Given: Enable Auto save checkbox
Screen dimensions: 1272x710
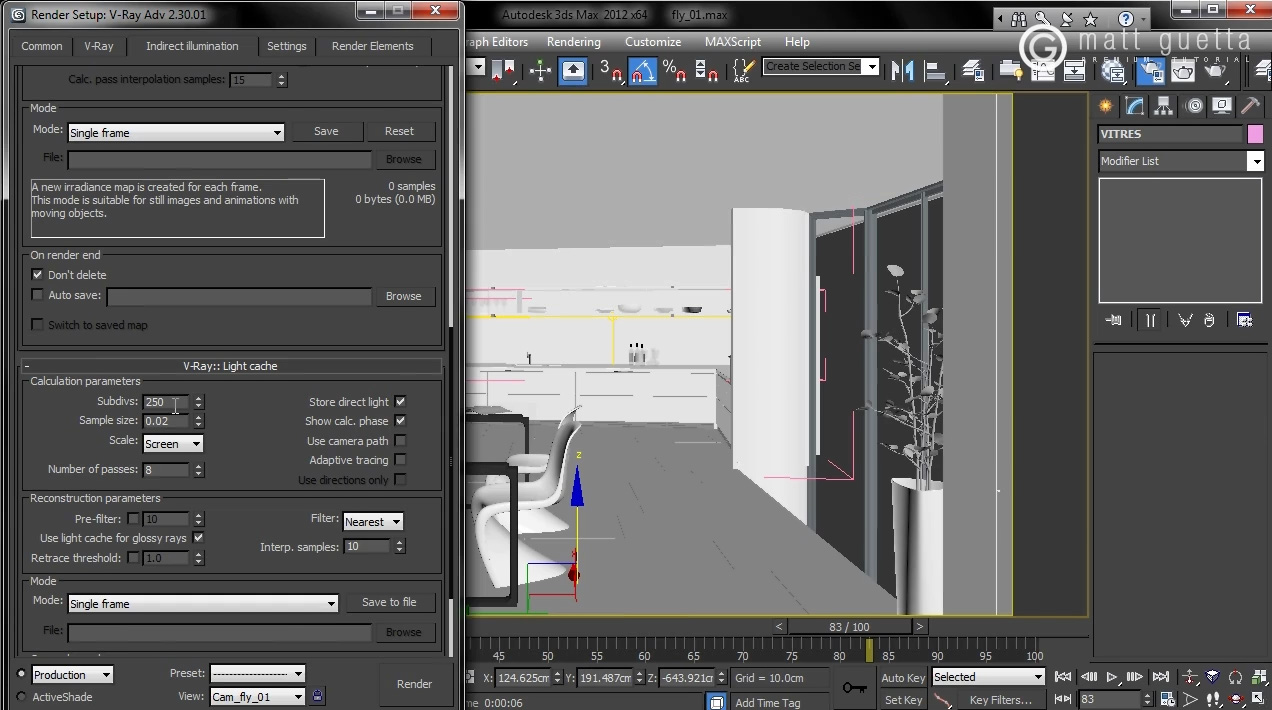Looking at the screenshot, I should [38, 295].
